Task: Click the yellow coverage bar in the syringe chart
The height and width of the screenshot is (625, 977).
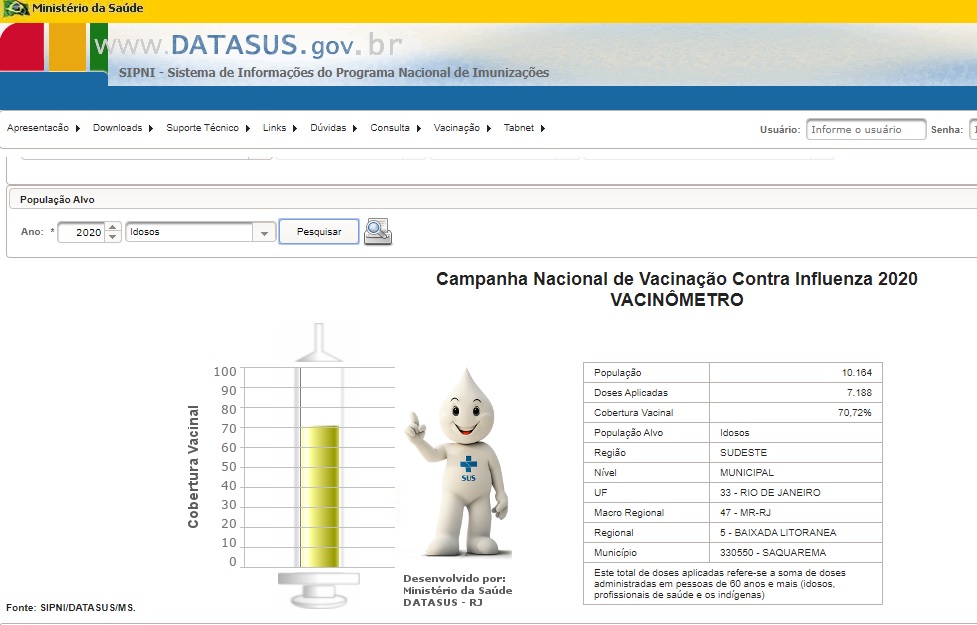Action: coord(320,496)
